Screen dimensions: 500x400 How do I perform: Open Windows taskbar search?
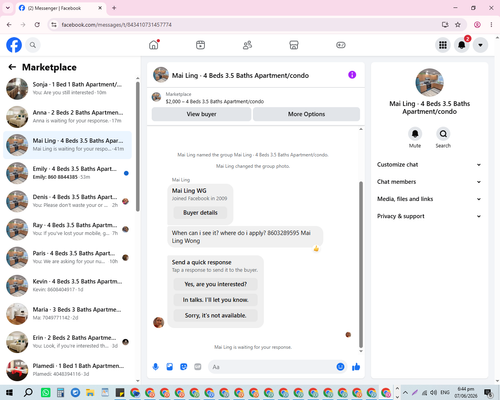28,392
